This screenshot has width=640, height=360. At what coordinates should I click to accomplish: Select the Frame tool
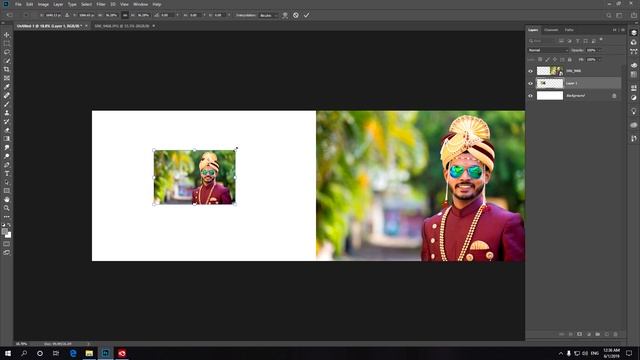tap(7, 78)
